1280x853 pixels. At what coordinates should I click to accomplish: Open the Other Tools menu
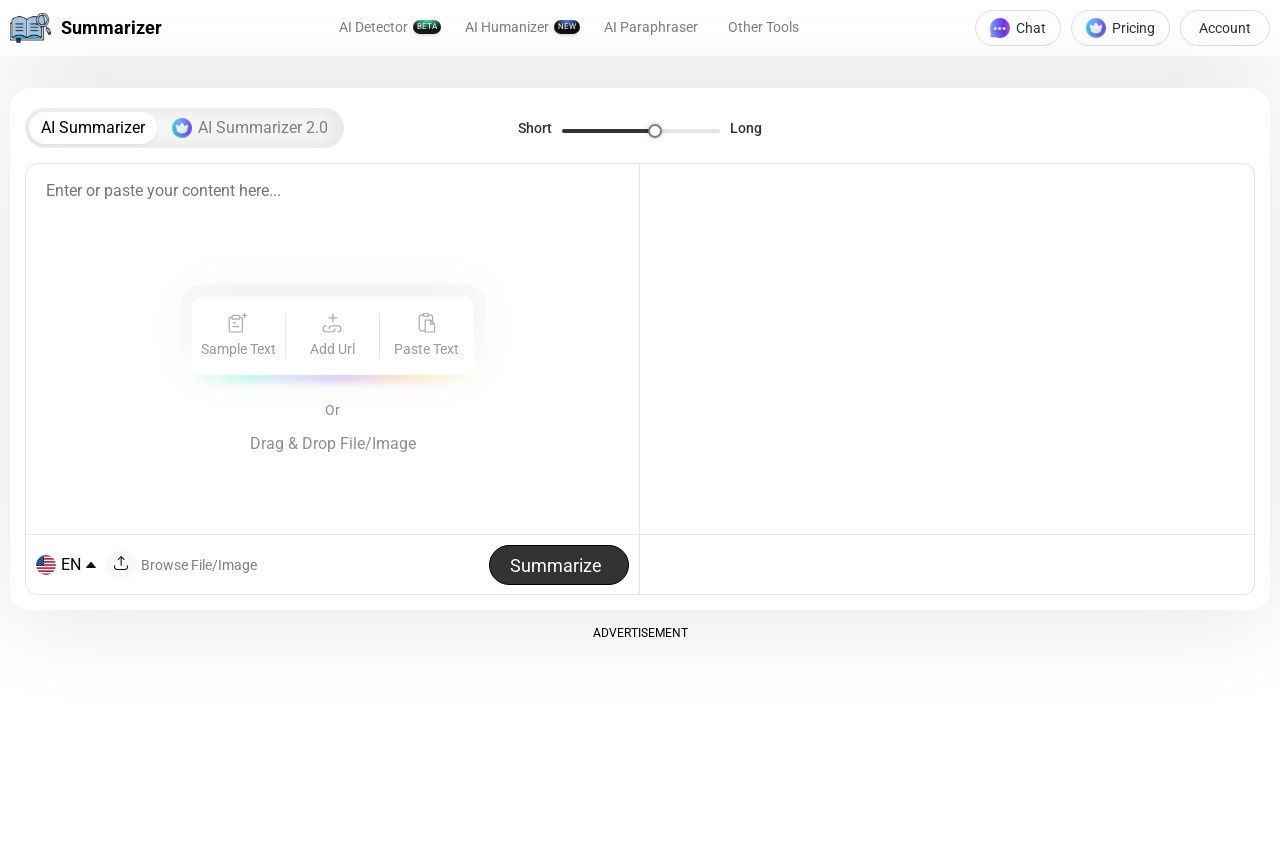[763, 27]
